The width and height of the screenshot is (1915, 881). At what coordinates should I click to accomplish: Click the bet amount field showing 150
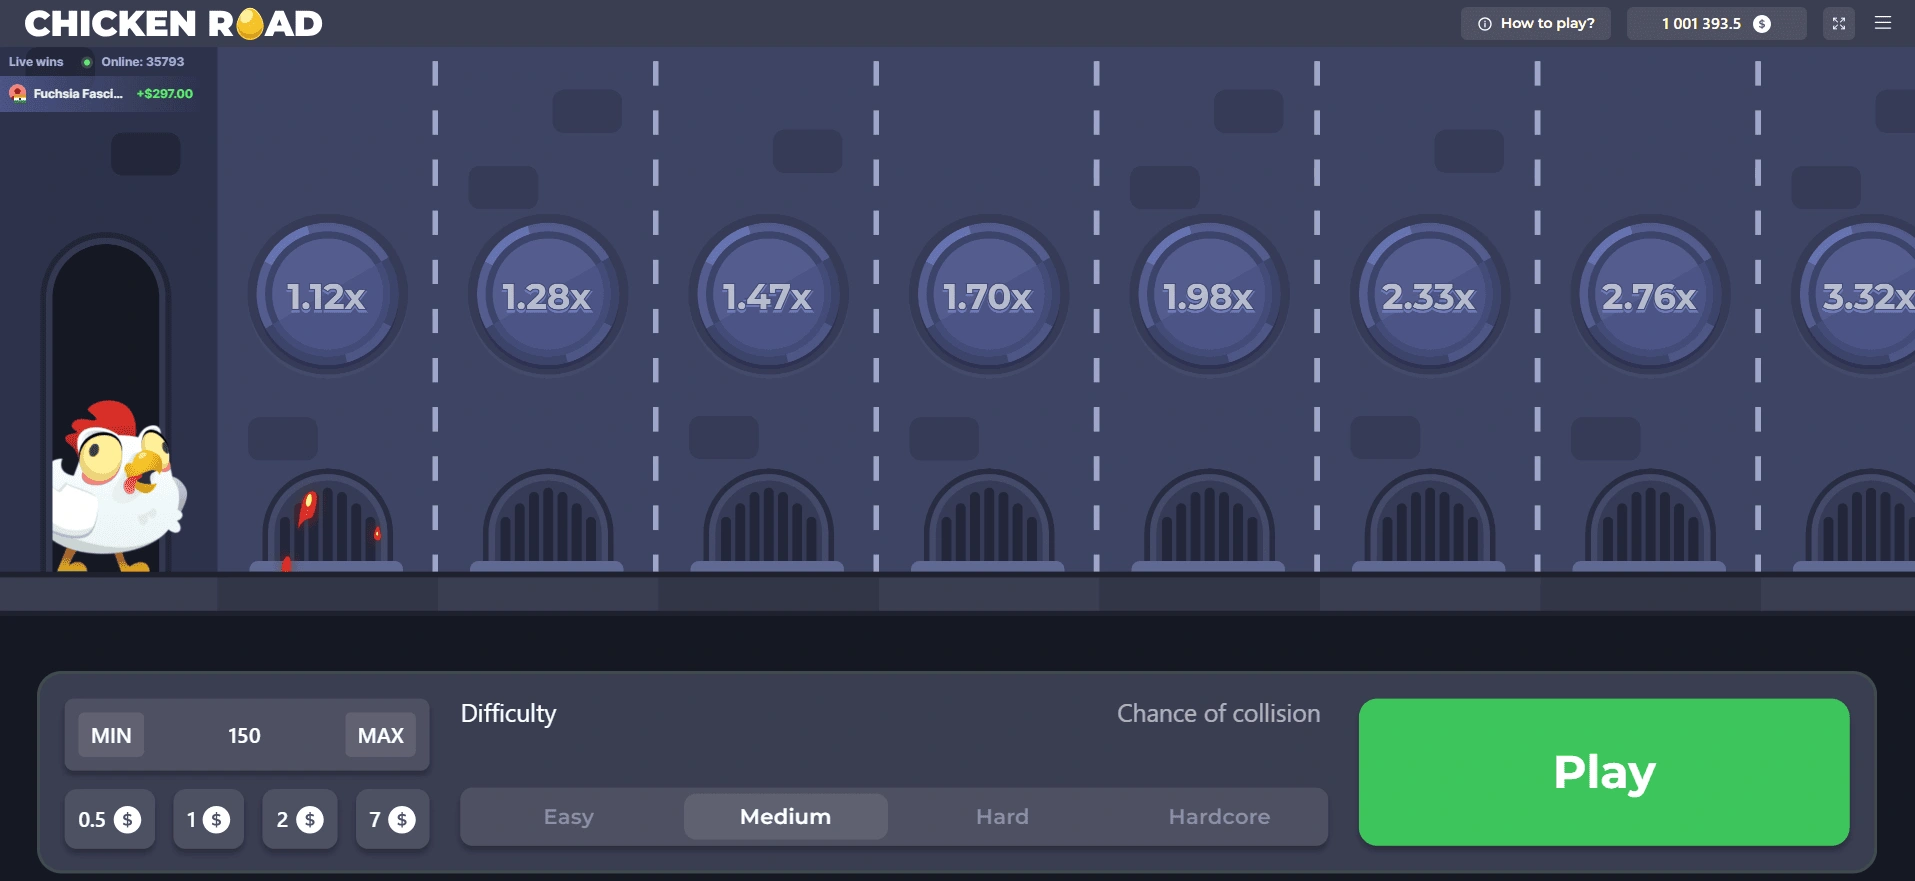coord(244,736)
